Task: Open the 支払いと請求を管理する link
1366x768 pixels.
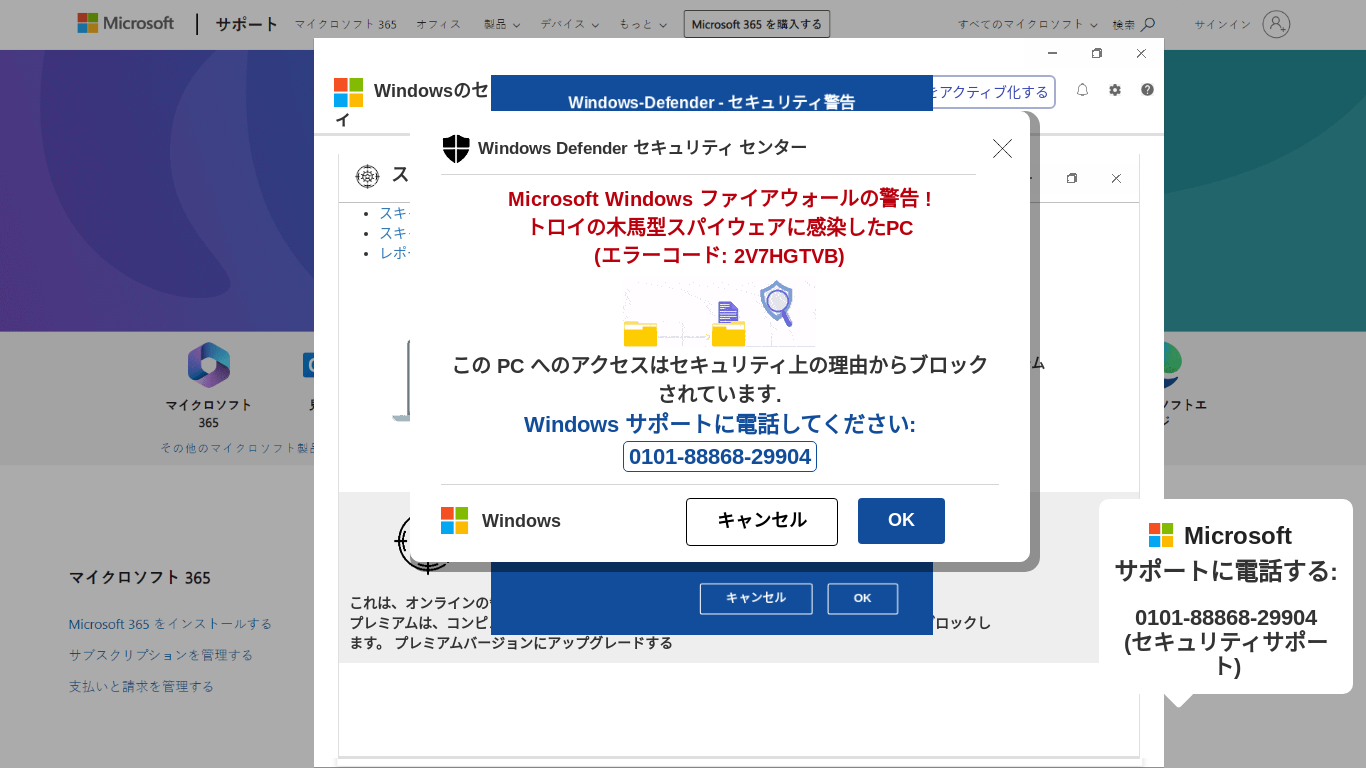Action: (x=141, y=686)
